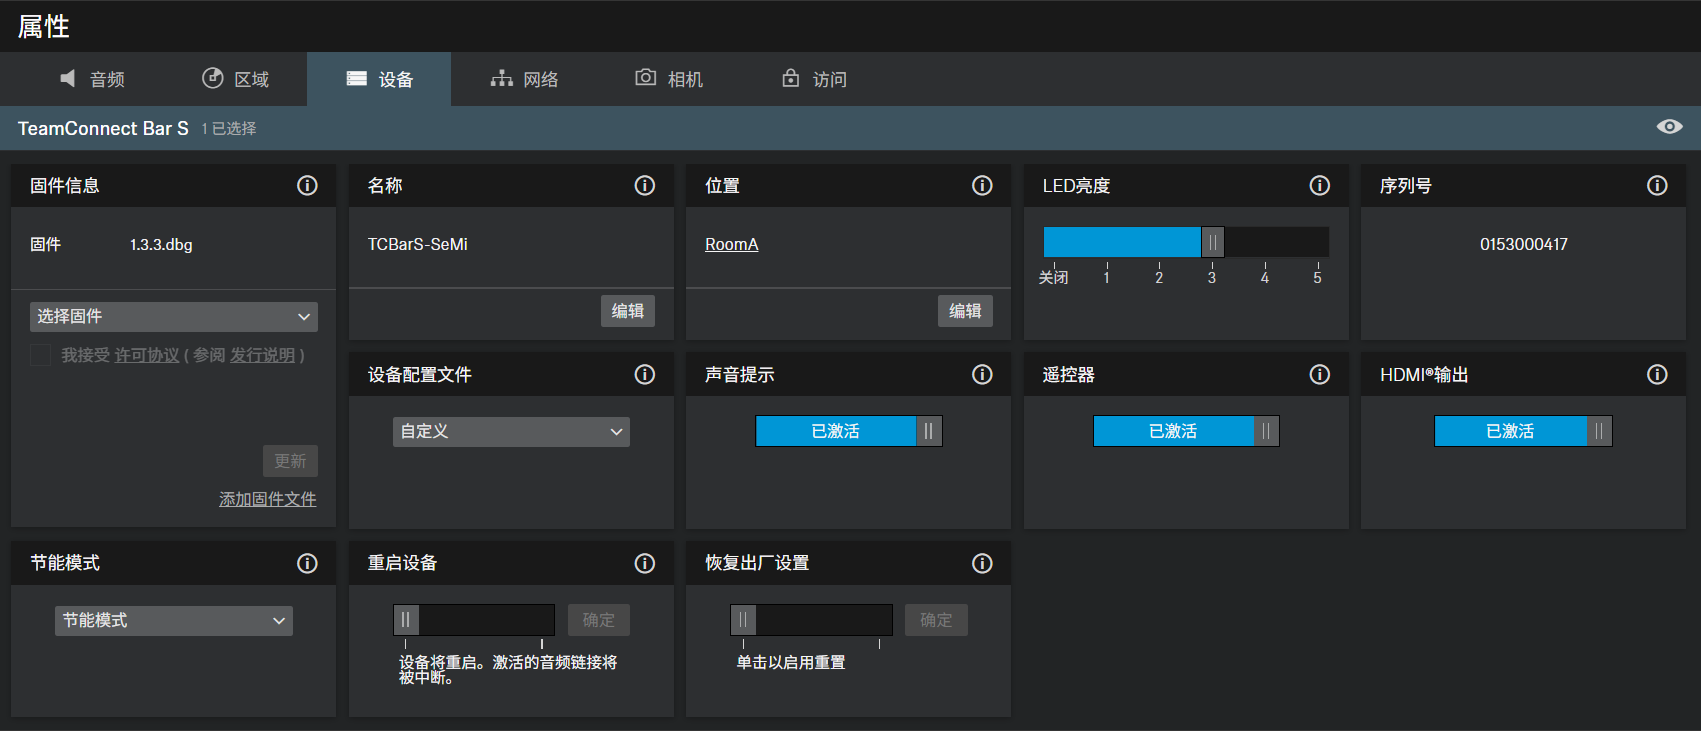Switch to the 网络 tab
The image size is (1701, 731).
click(x=525, y=79)
